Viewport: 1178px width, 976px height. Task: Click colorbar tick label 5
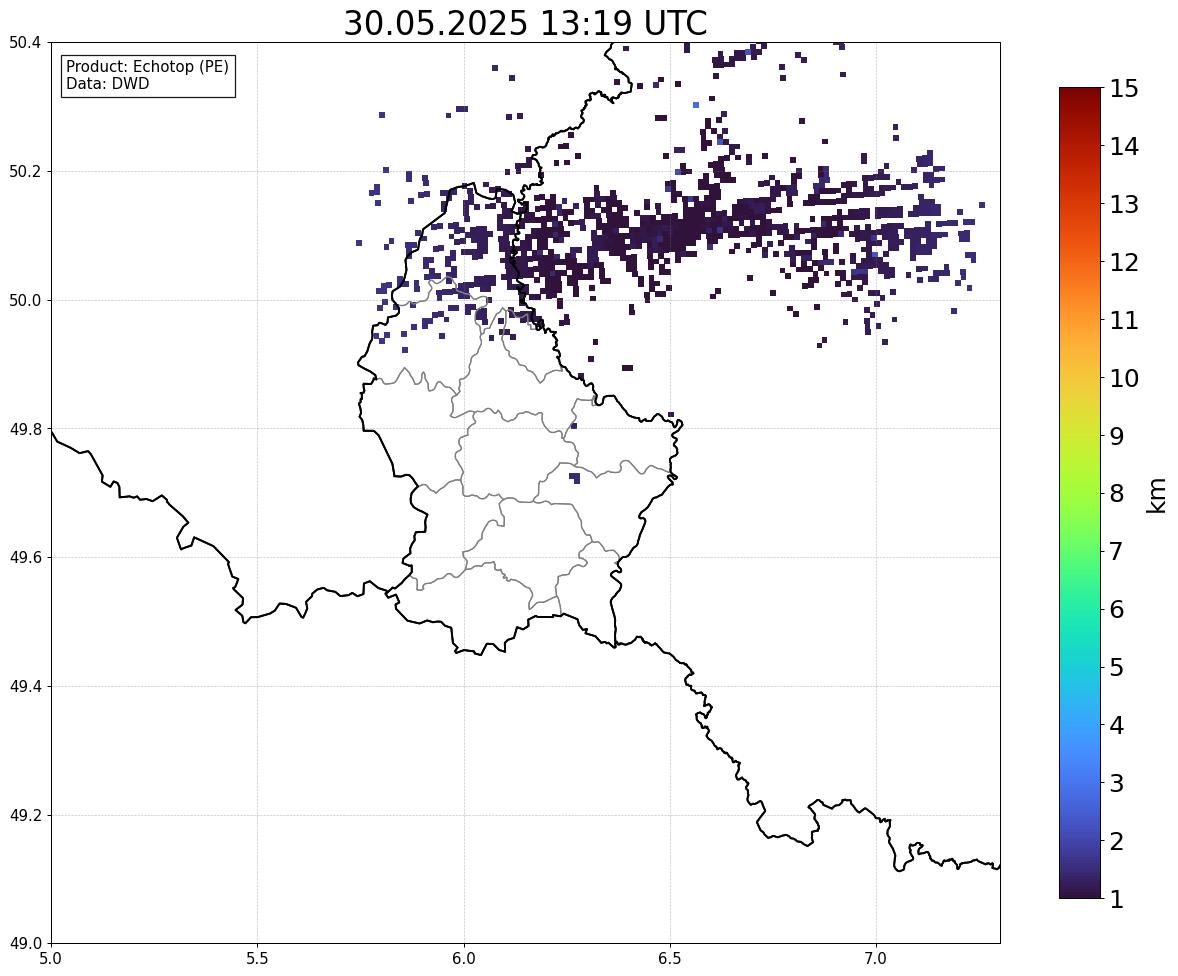tap(1116, 667)
